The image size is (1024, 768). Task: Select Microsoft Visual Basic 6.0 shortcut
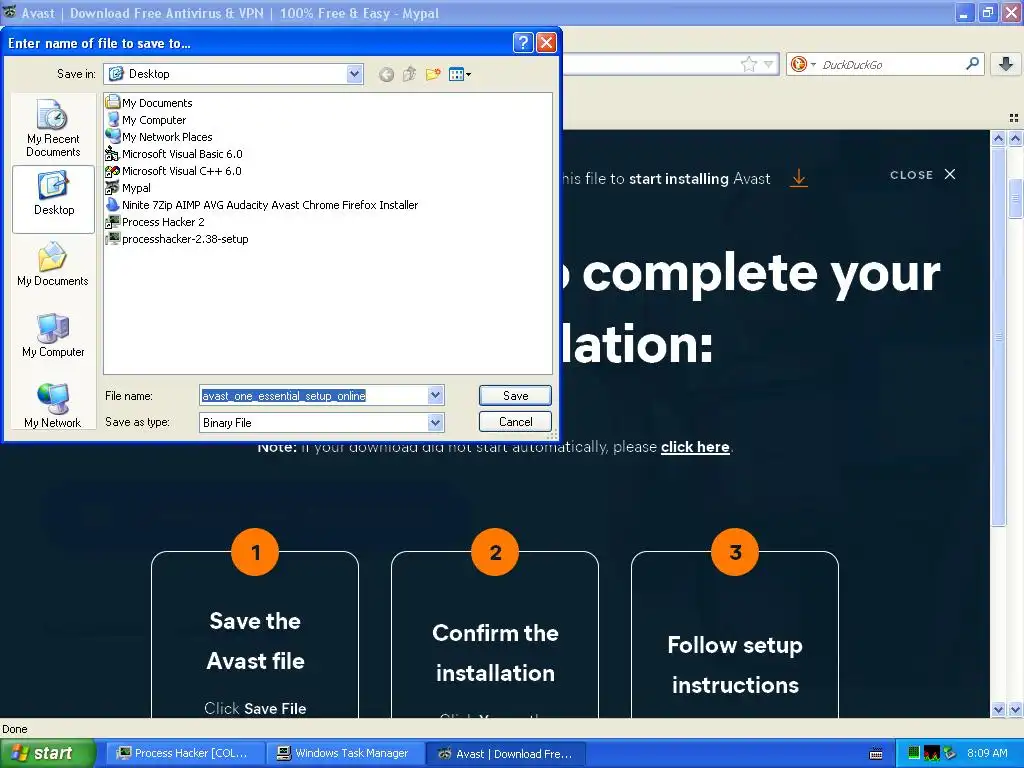click(x=174, y=153)
